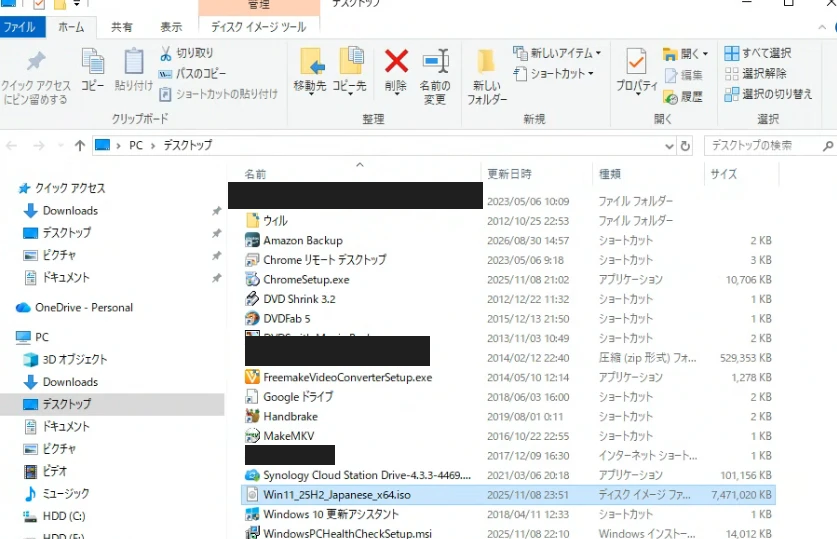The width and height of the screenshot is (837, 539).
Task: Select the Cut (切り取り) scissors command
Action: pyautogui.click(x=187, y=53)
